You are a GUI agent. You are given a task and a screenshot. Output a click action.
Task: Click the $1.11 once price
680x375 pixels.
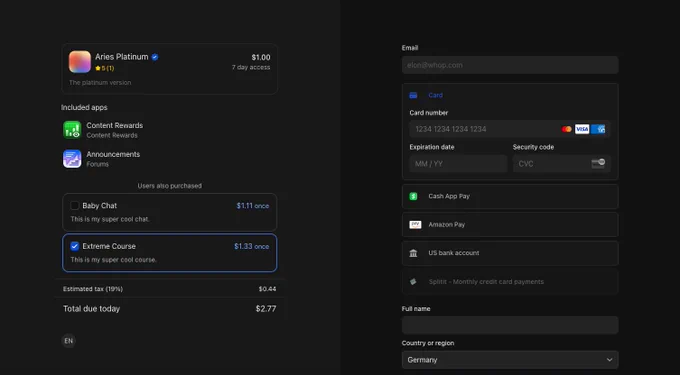point(253,206)
